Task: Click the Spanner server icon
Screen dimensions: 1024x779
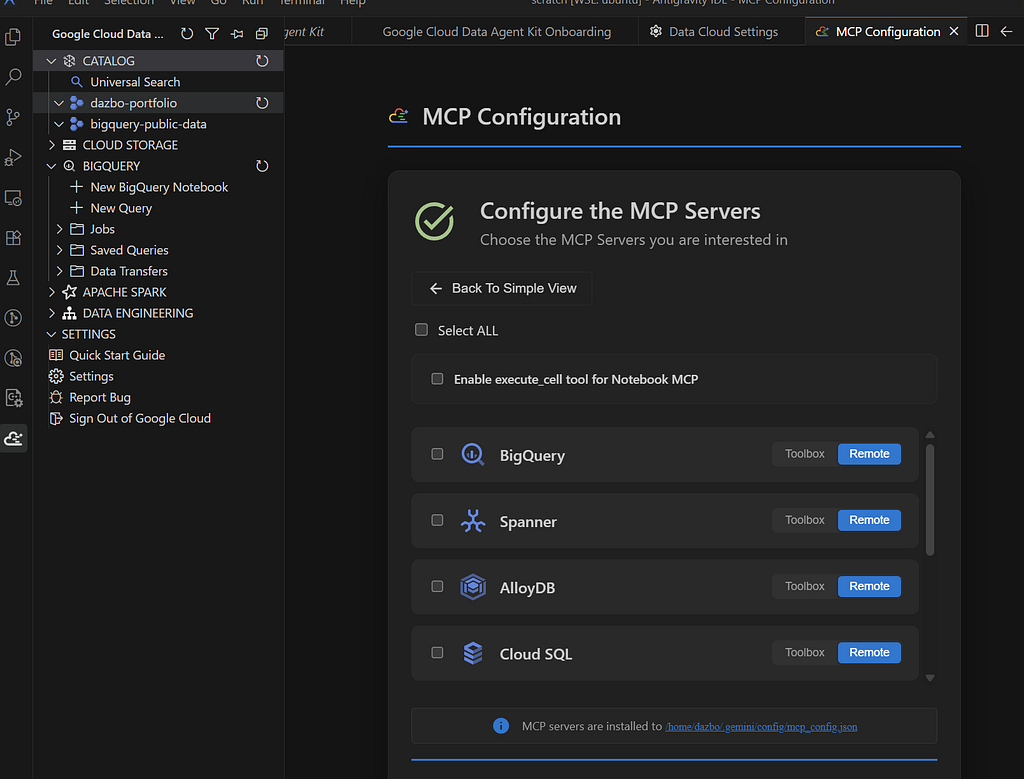Action: click(x=473, y=521)
